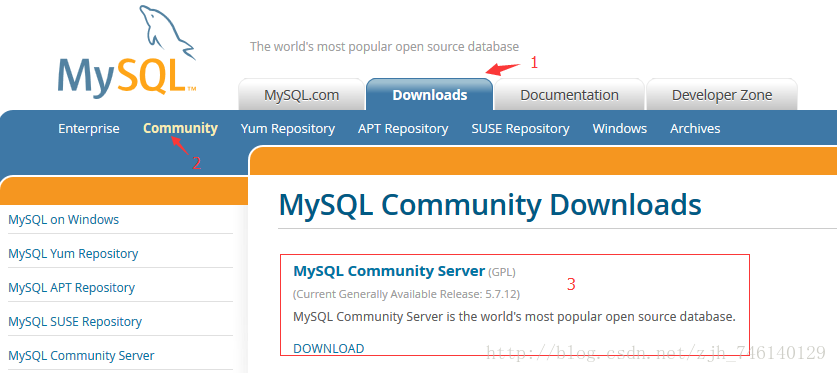
Task: Open SUSE Repository in the top submenu
Action: point(520,129)
